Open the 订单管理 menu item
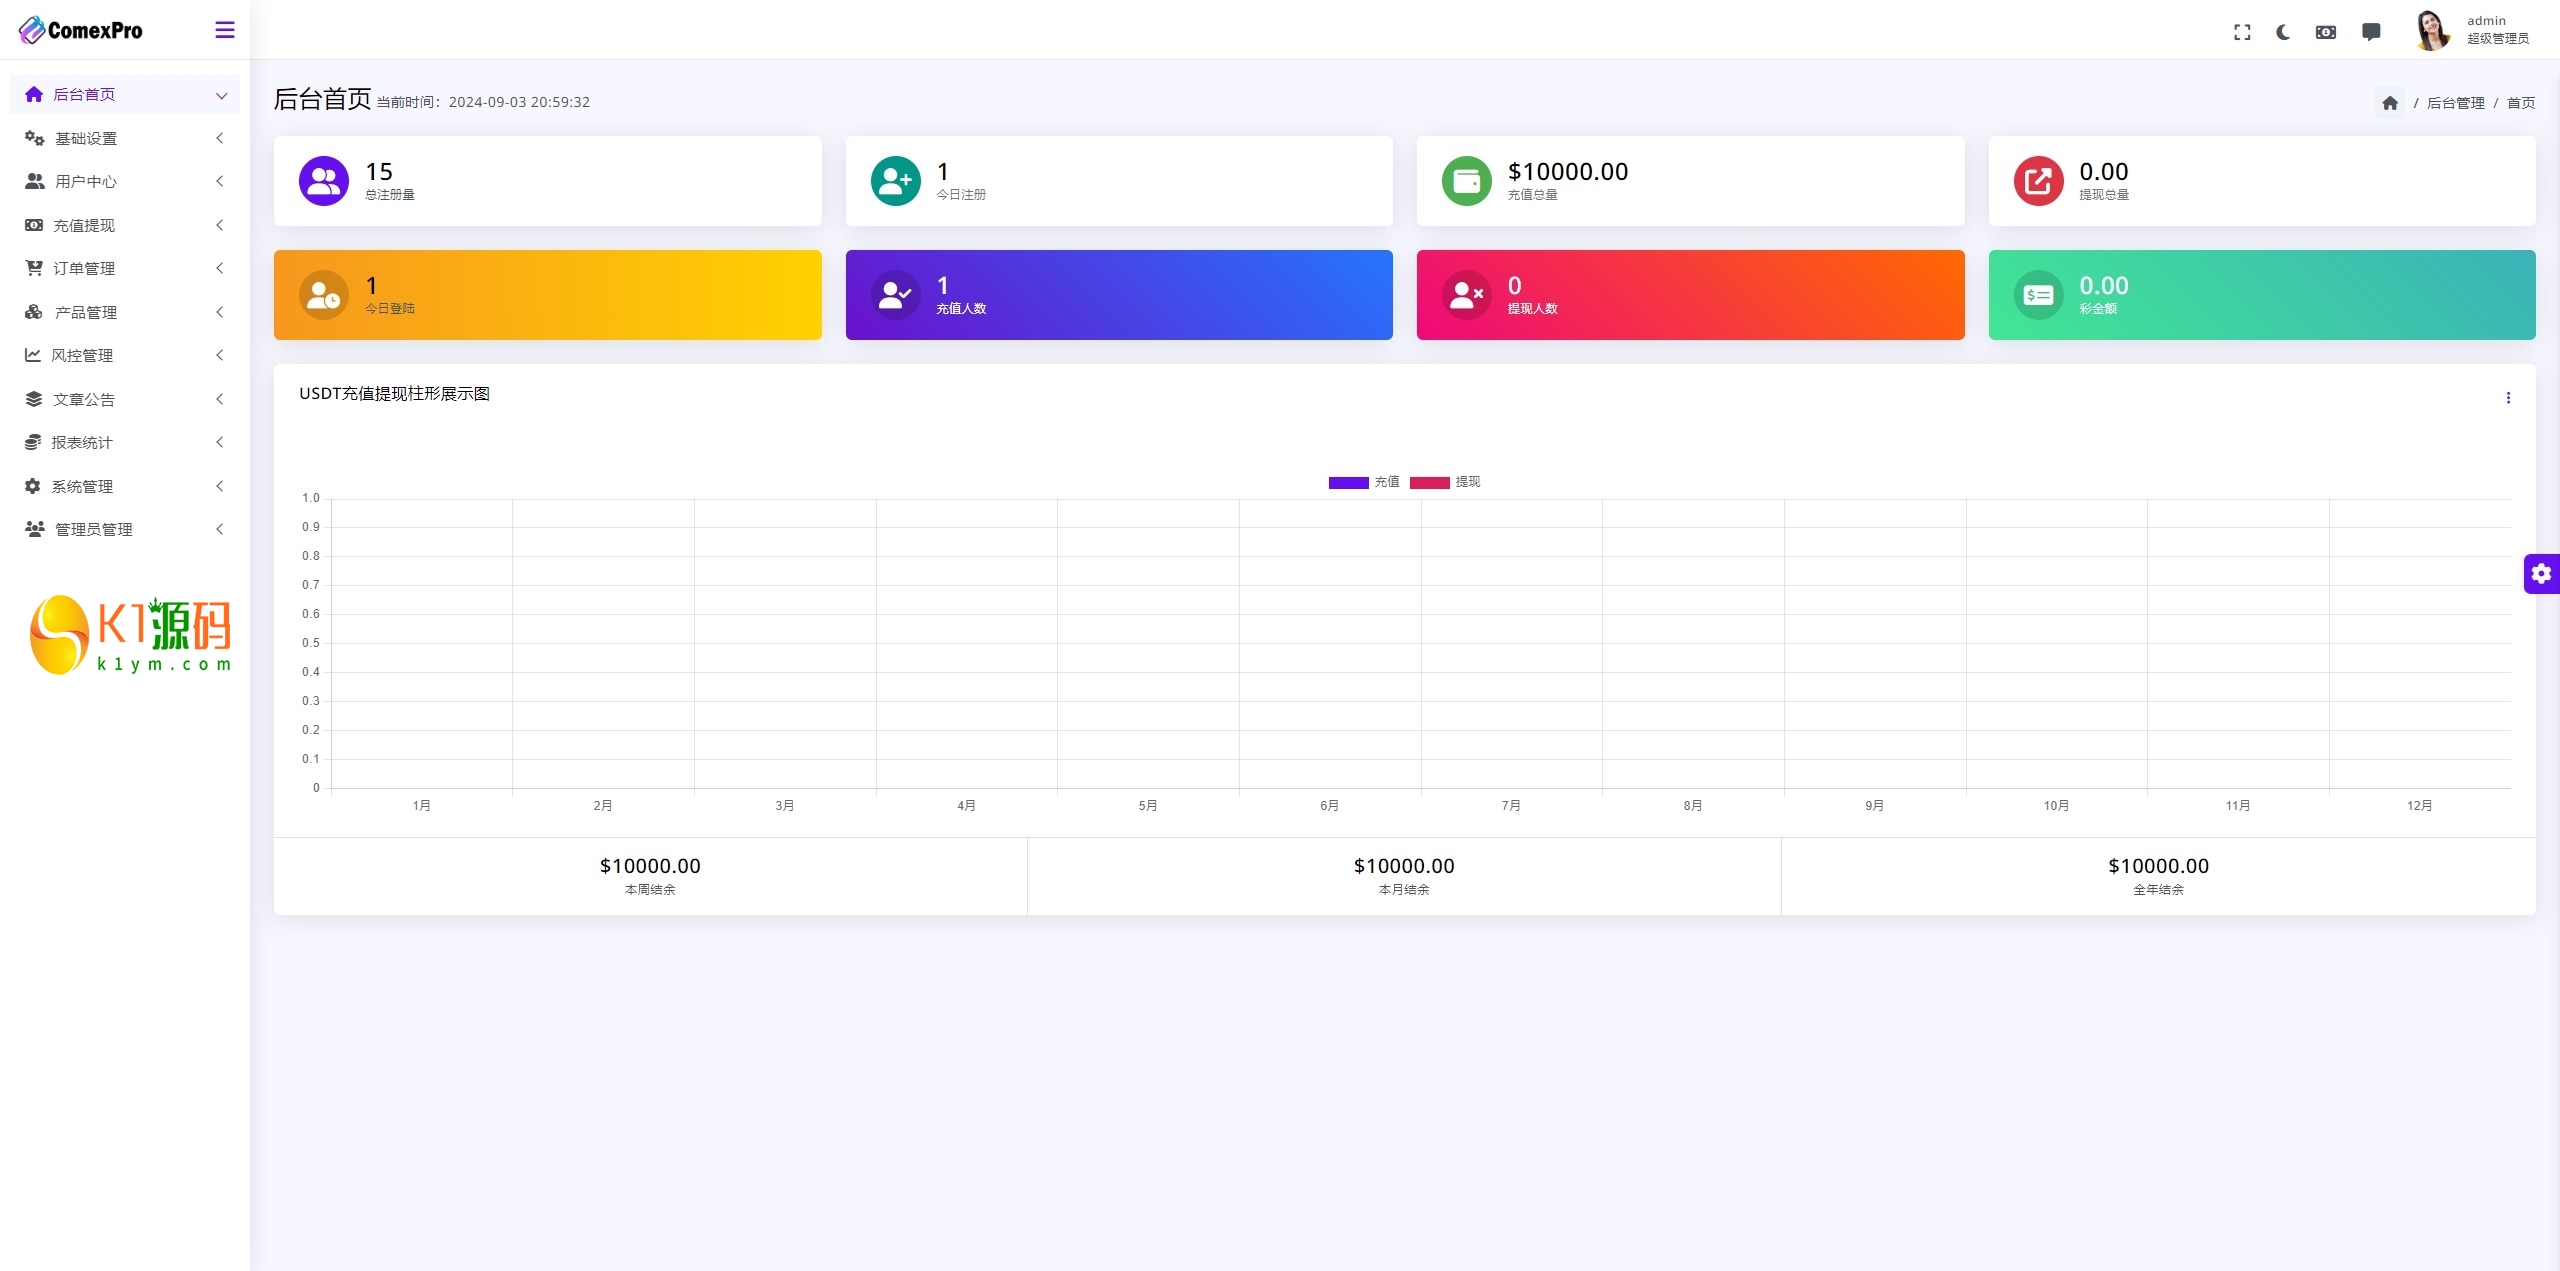2560x1271 pixels. pos(84,268)
